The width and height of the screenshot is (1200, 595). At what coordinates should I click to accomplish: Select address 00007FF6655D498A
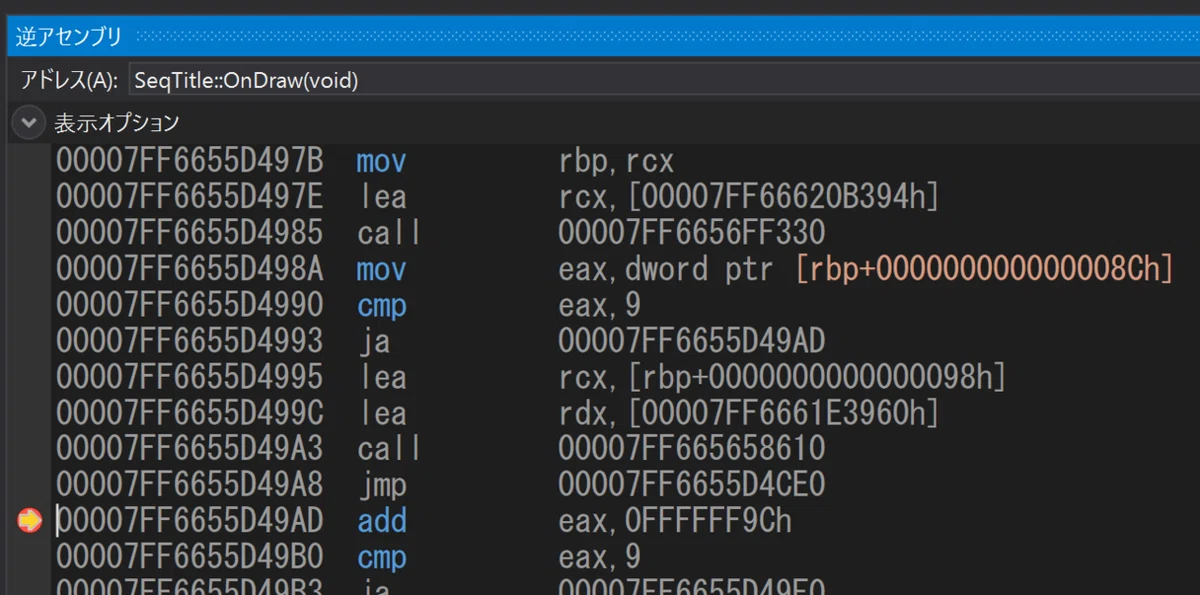[x=189, y=269]
